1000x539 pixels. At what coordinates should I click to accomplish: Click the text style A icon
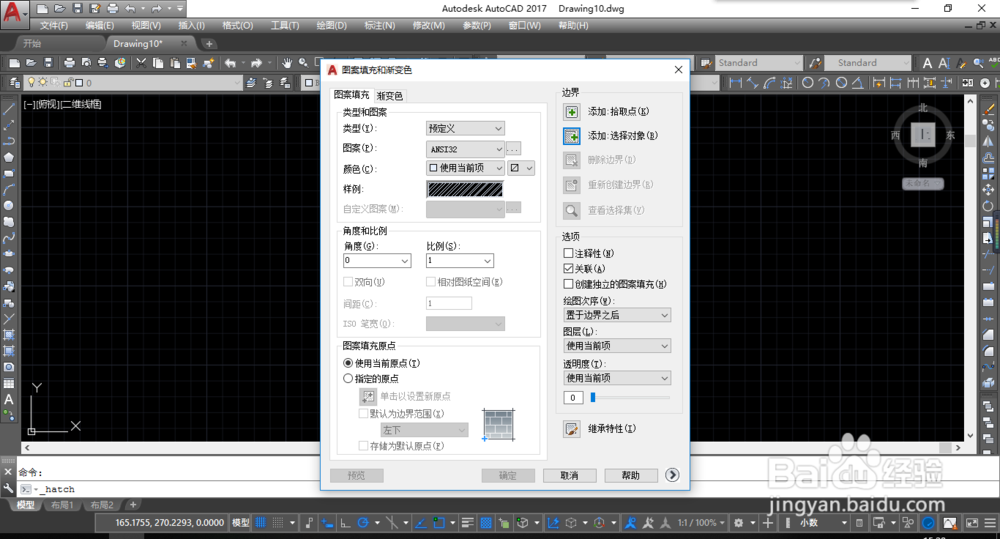(927, 63)
